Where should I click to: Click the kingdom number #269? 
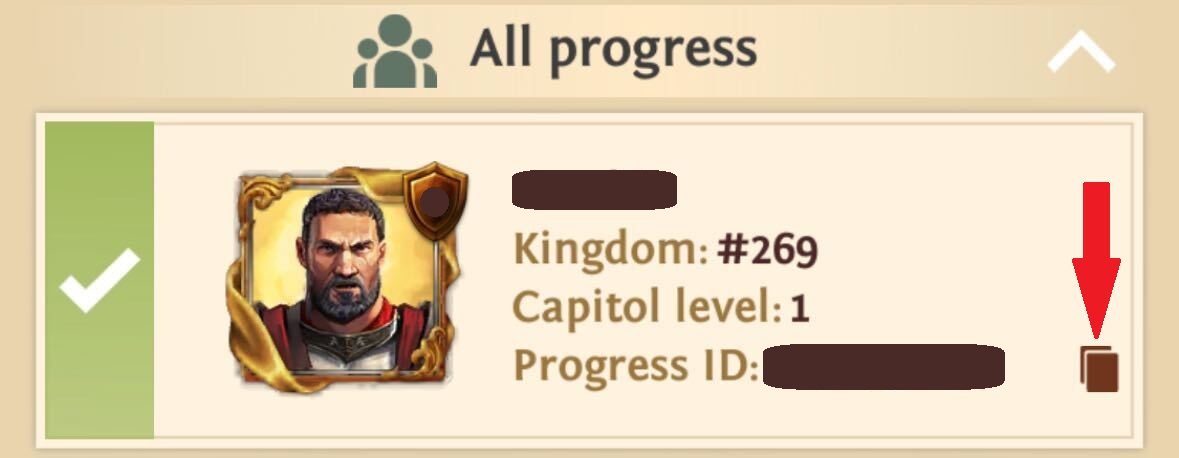click(x=767, y=250)
